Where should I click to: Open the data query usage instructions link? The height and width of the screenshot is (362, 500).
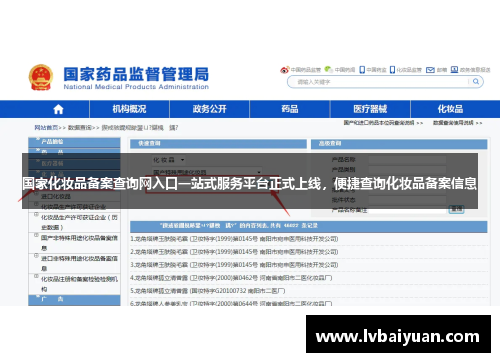click(x=457, y=123)
